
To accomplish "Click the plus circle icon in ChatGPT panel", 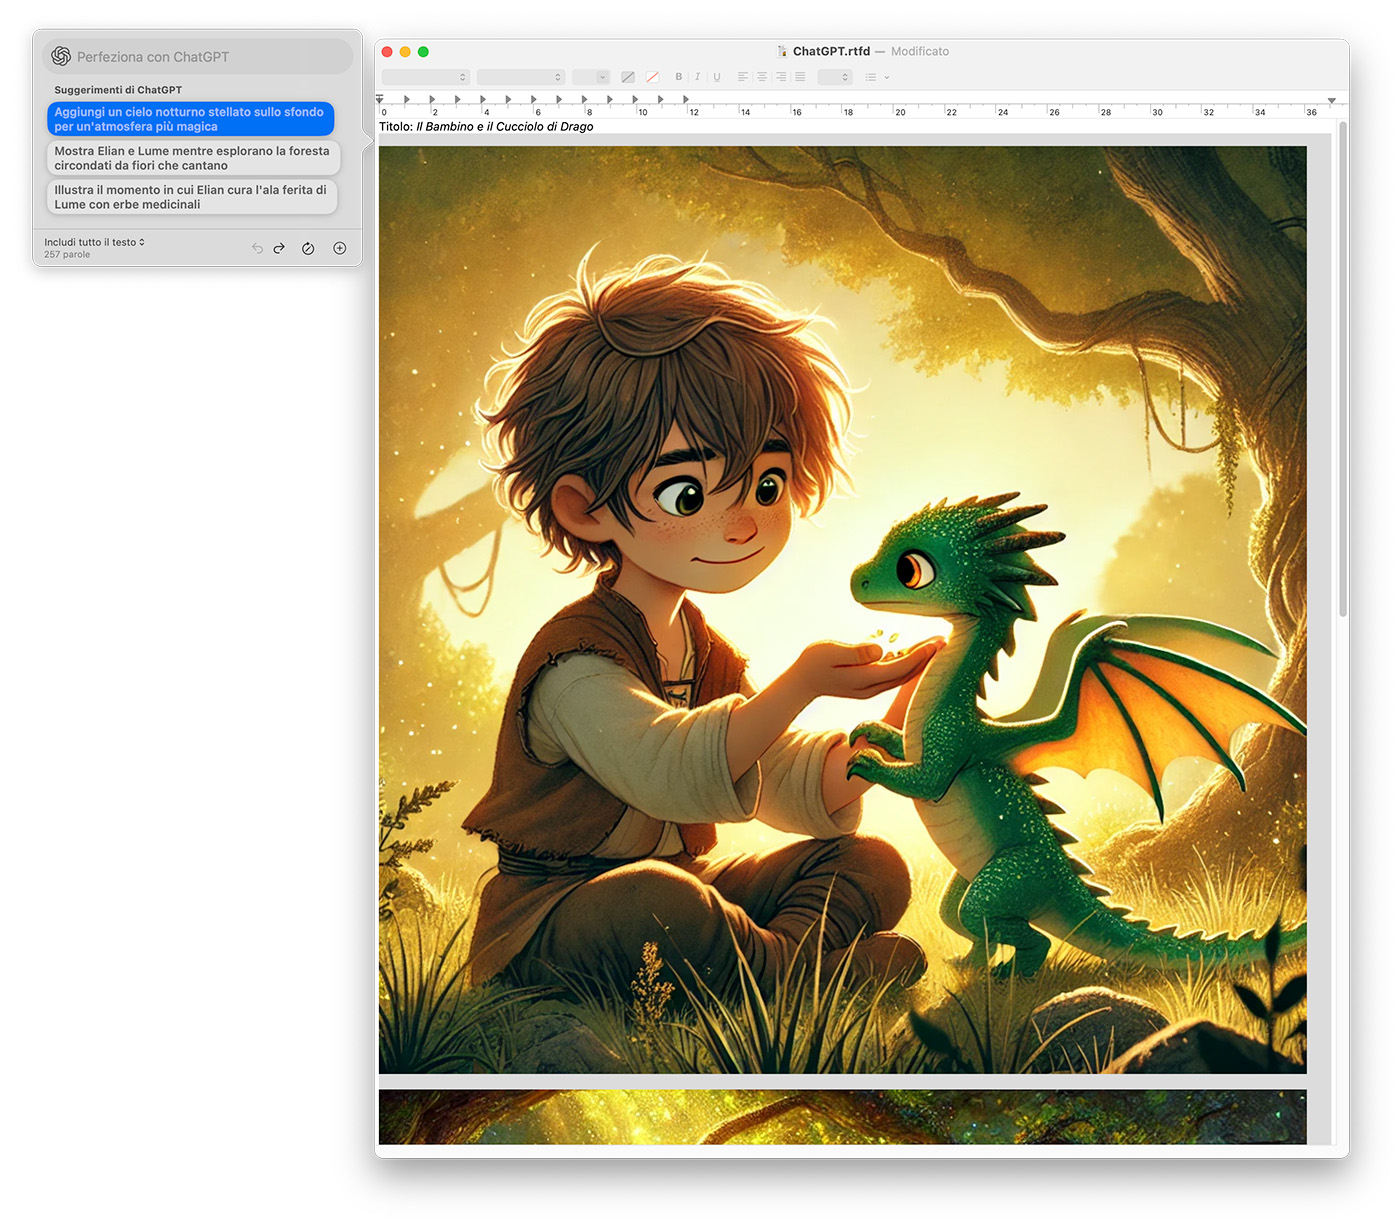I will (340, 248).
